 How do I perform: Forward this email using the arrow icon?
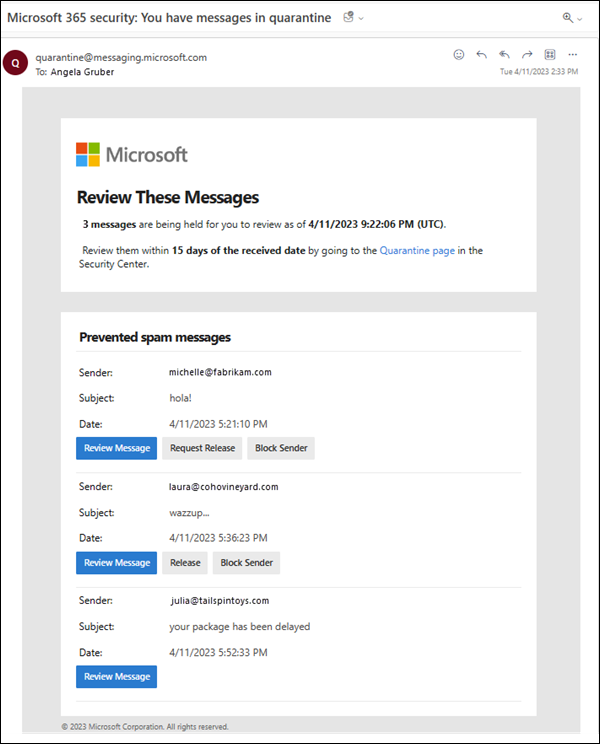tap(527, 55)
